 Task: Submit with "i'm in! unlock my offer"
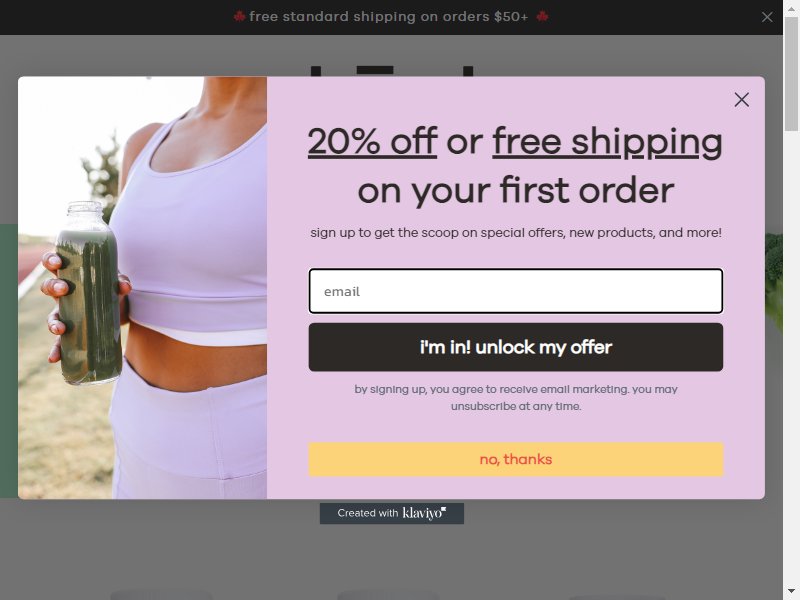point(516,347)
